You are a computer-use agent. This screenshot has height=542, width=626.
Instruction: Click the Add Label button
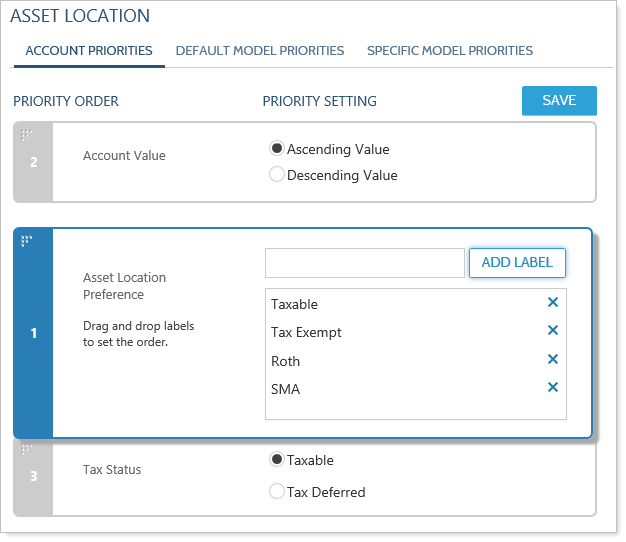pyautogui.click(x=517, y=263)
